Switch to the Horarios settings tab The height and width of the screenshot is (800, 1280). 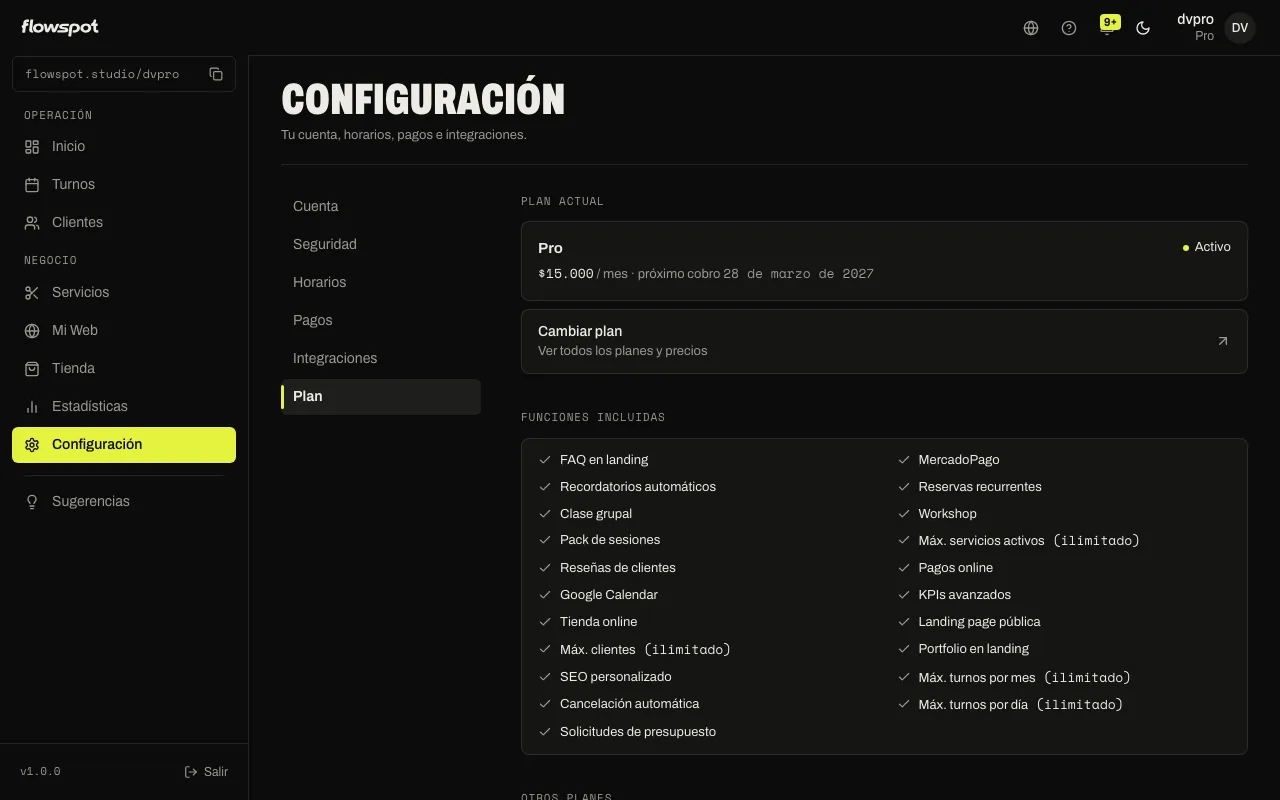pyautogui.click(x=381, y=282)
